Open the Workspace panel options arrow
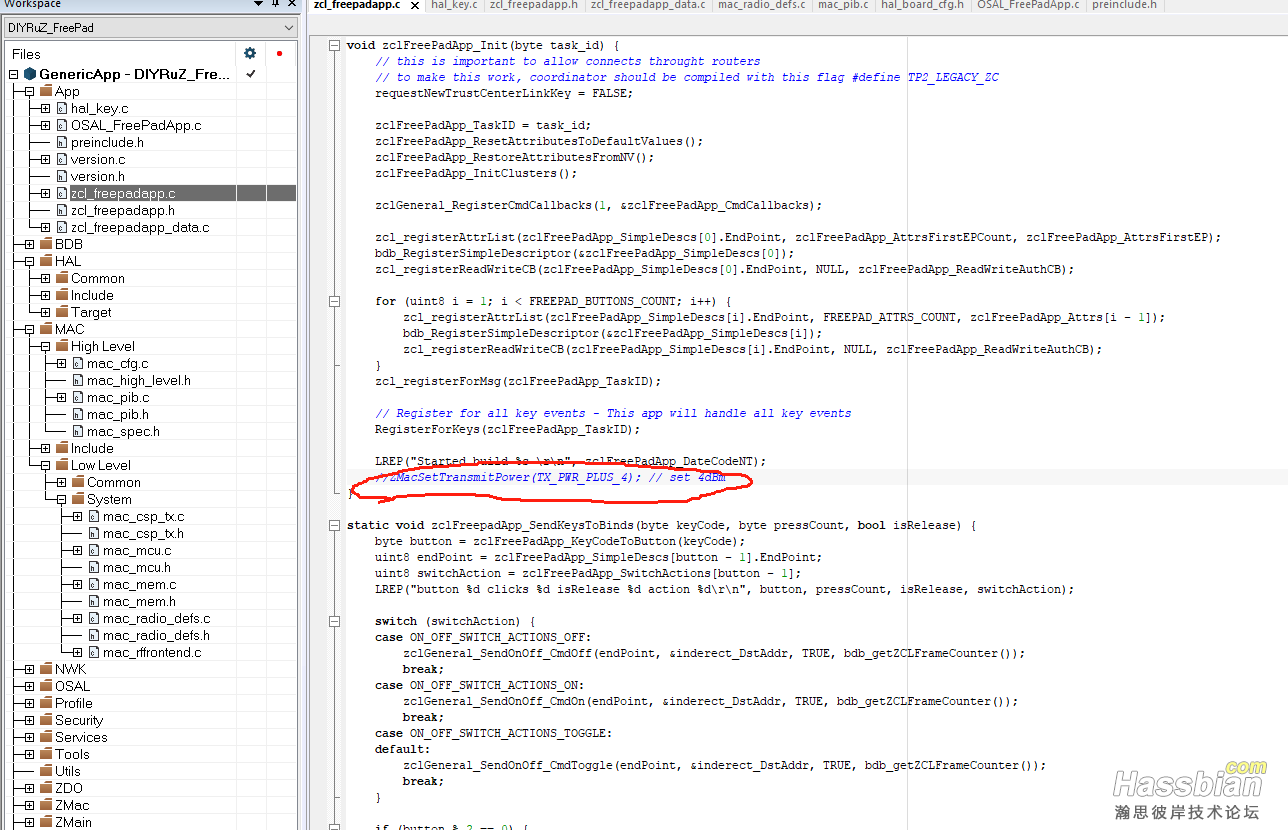The height and width of the screenshot is (830, 1288). coord(257,4)
